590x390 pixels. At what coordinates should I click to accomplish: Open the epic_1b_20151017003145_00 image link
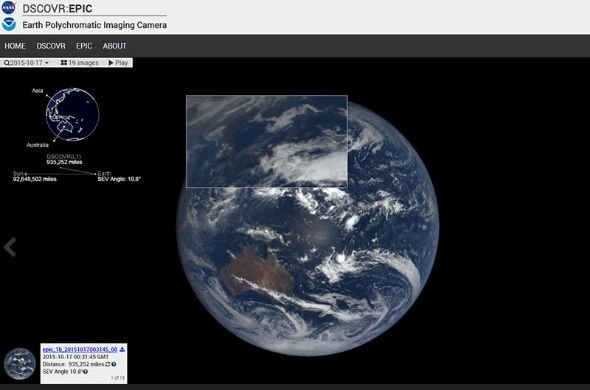coord(80,350)
